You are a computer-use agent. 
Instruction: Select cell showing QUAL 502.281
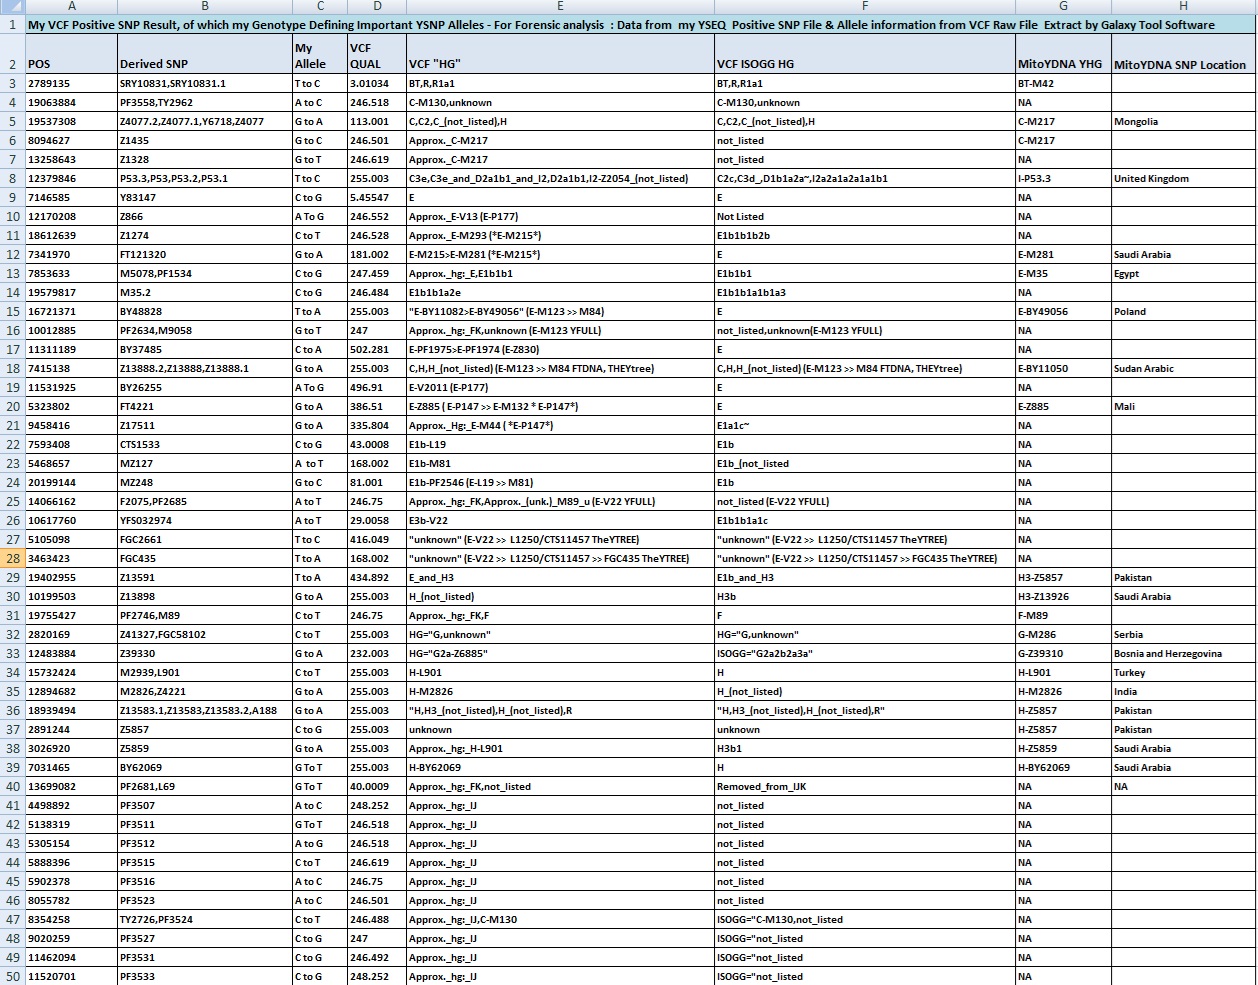376,349
